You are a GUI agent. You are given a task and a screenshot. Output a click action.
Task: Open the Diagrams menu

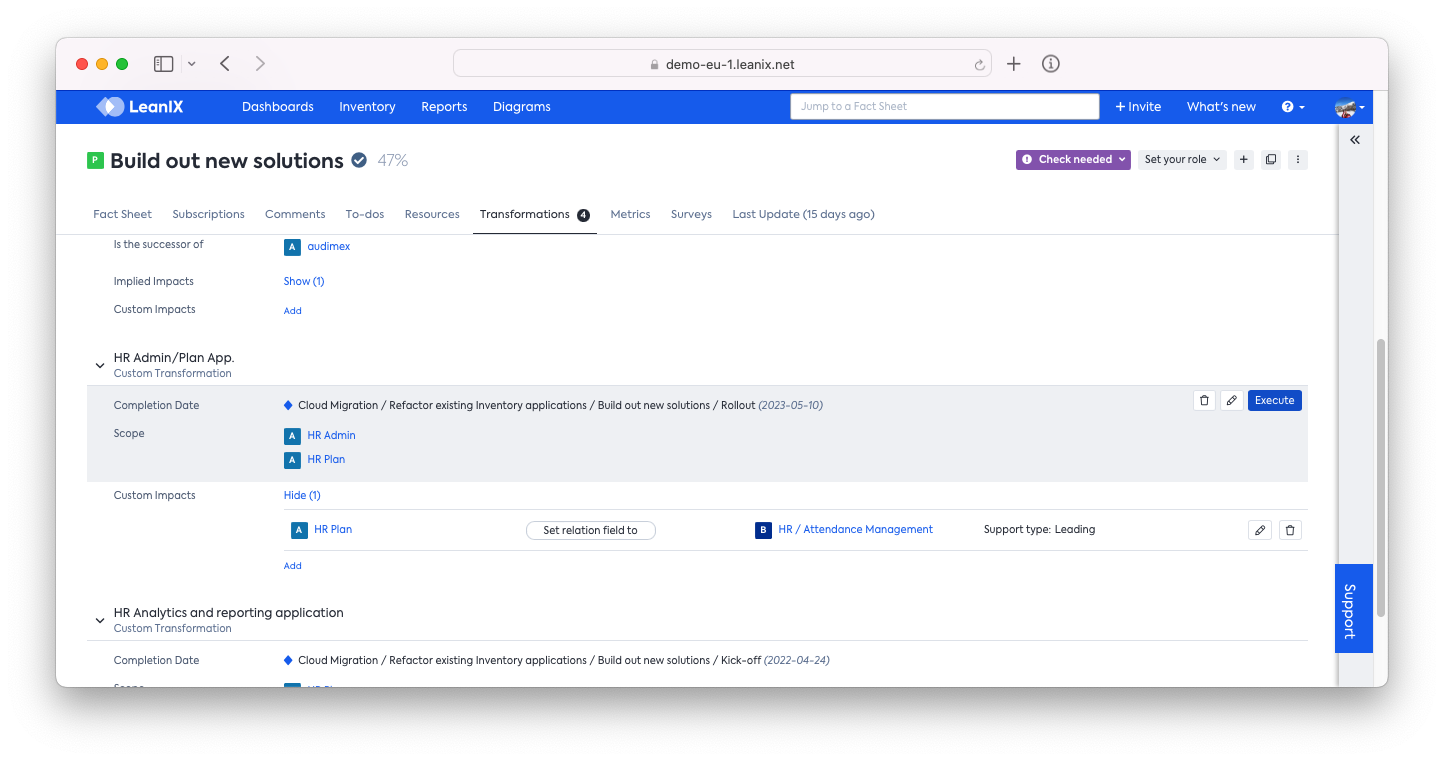pyautogui.click(x=522, y=107)
